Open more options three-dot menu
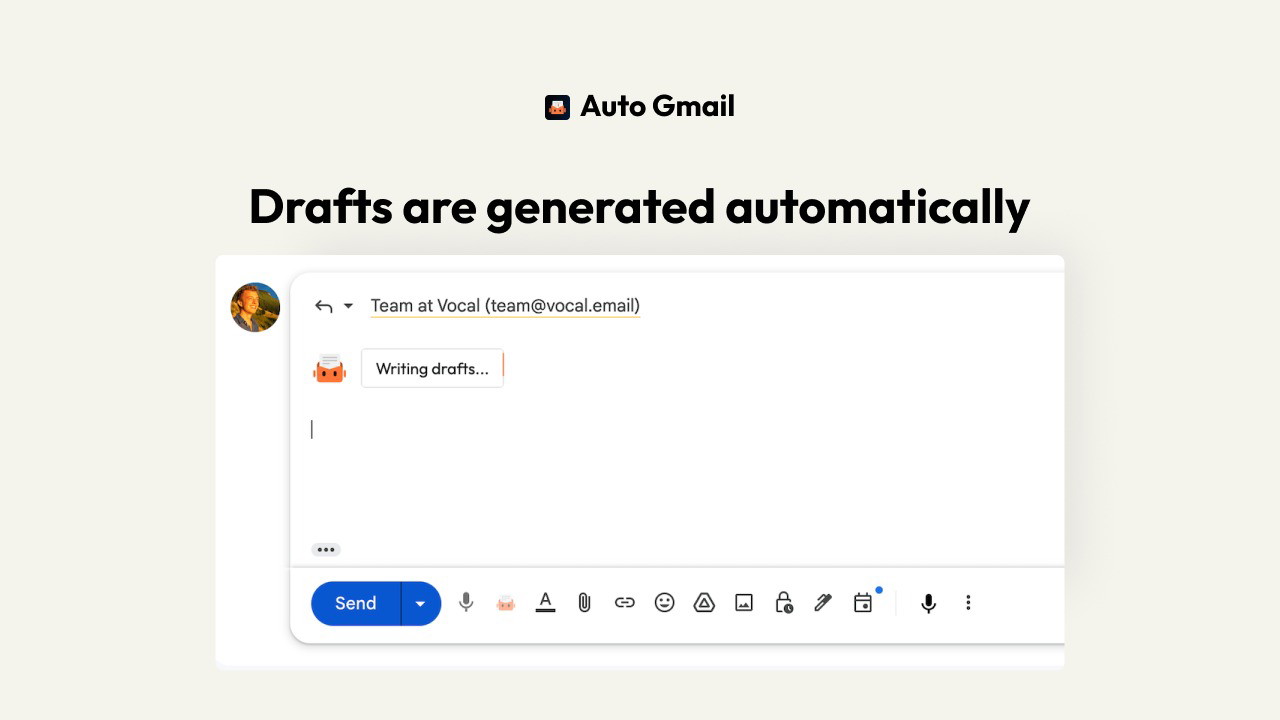The height and width of the screenshot is (720, 1280). pyautogui.click(x=968, y=603)
